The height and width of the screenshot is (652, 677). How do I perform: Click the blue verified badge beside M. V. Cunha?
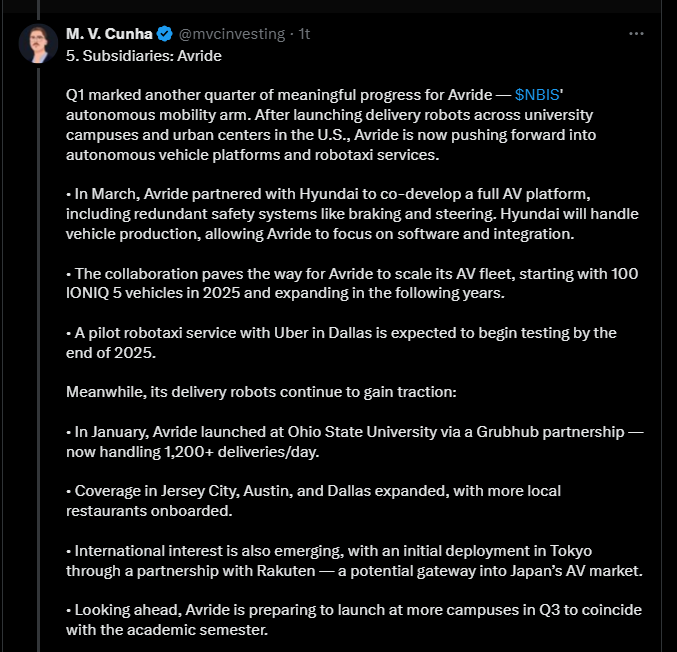click(x=164, y=34)
